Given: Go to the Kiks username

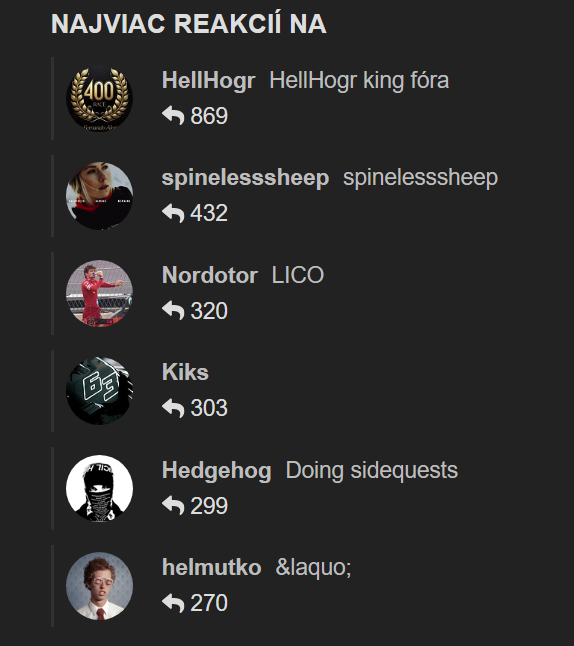Looking at the screenshot, I should click(185, 372).
